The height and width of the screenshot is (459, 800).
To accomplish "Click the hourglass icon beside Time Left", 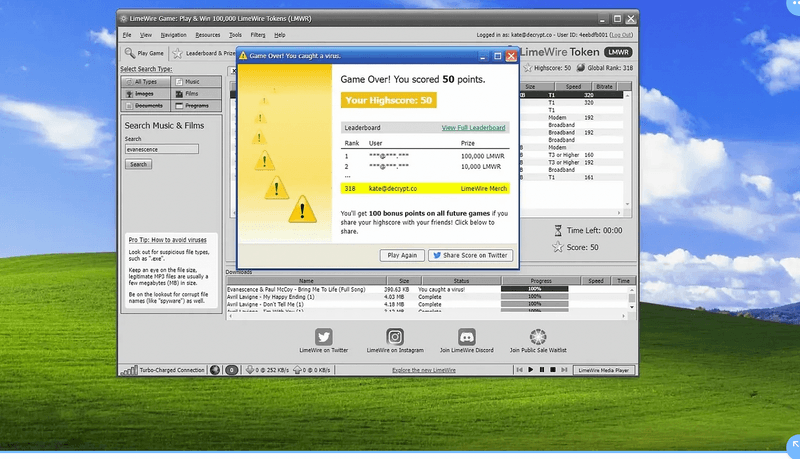I will [x=558, y=231].
